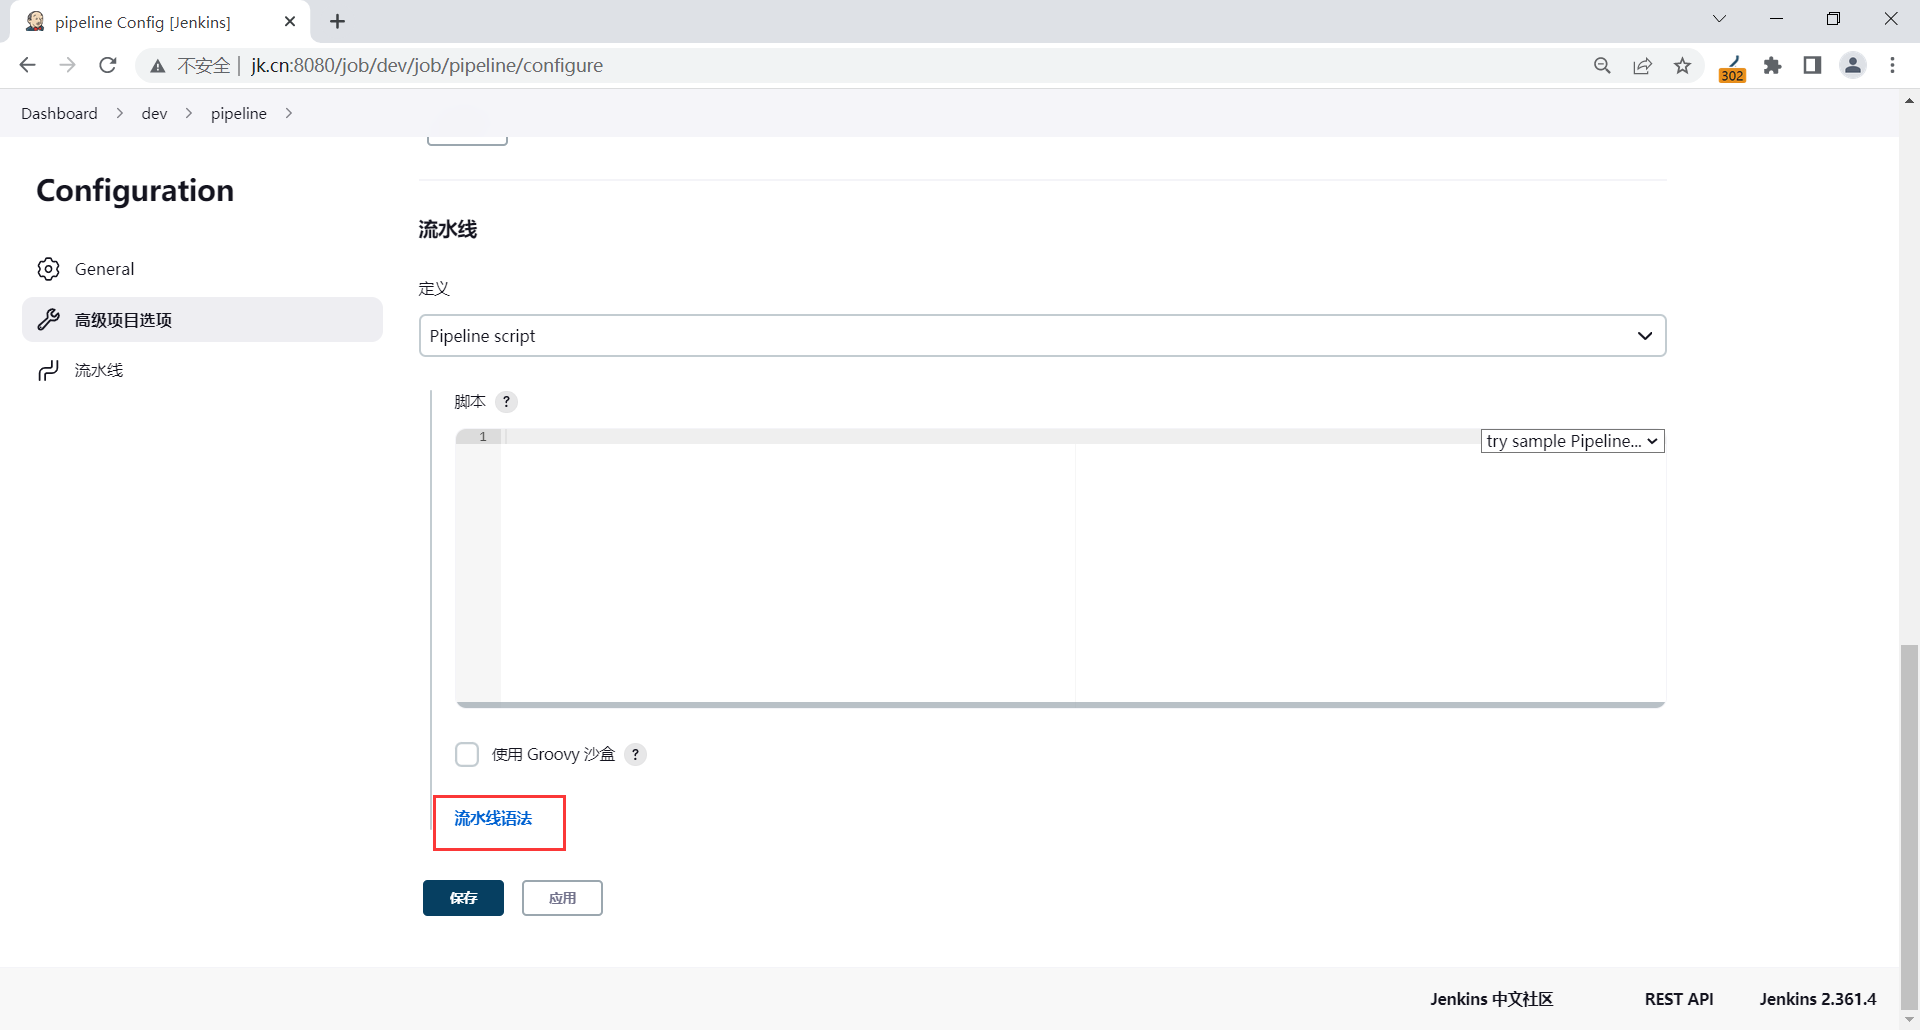Click the Jenkins 2.361.4 version button
Viewport: 1920px width, 1030px height.
tap(1818, 999)
